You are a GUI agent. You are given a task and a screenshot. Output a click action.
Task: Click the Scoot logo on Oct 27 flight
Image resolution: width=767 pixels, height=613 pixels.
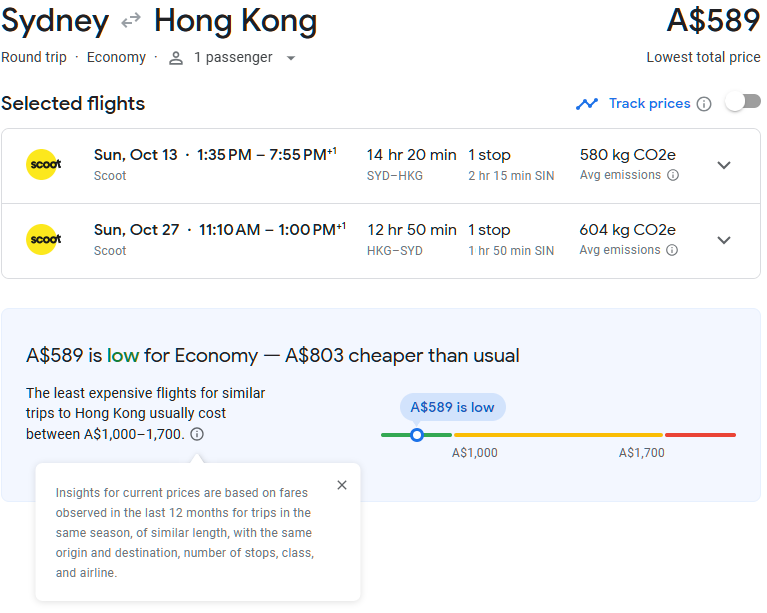click(x=44, y=240)
